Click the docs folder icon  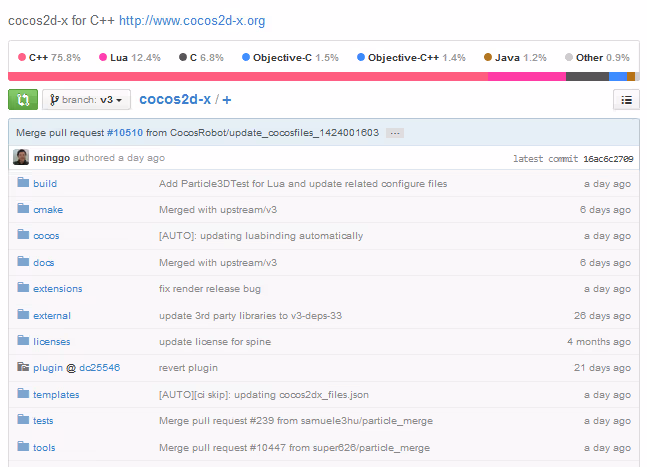(x=23, y=261)
